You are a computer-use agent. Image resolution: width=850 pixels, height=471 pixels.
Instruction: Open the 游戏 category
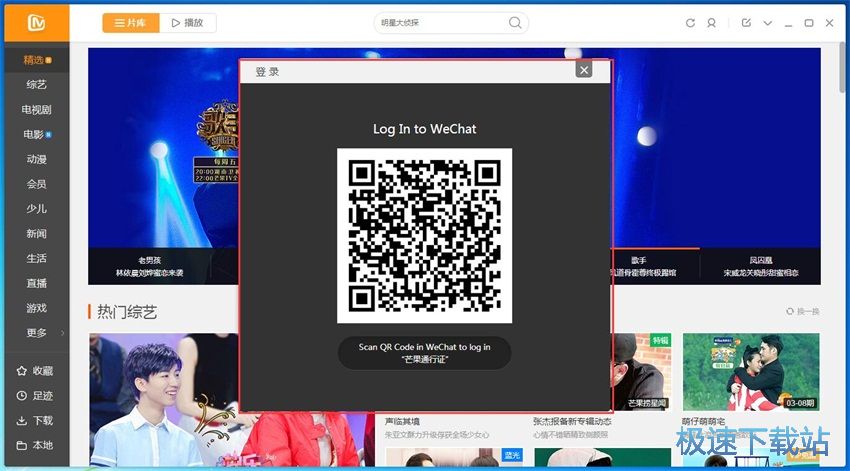point(37,308)
